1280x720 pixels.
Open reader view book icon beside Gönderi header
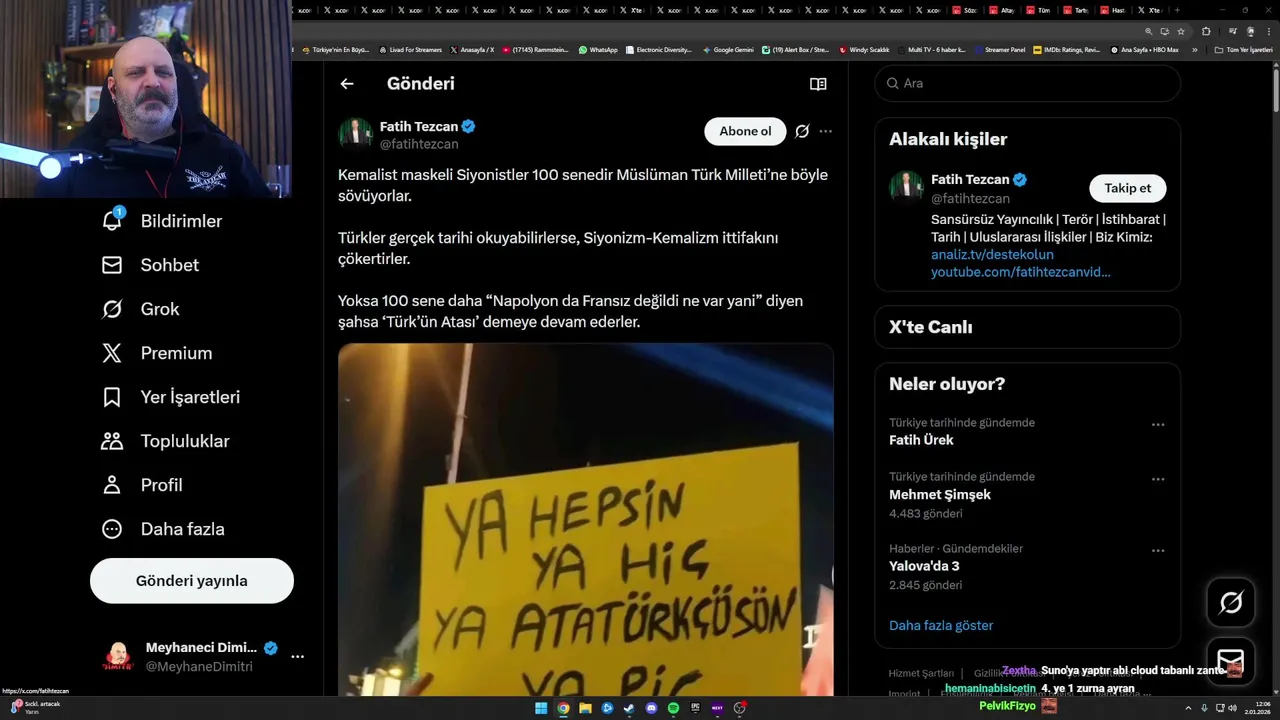click(x=818, y=84)
